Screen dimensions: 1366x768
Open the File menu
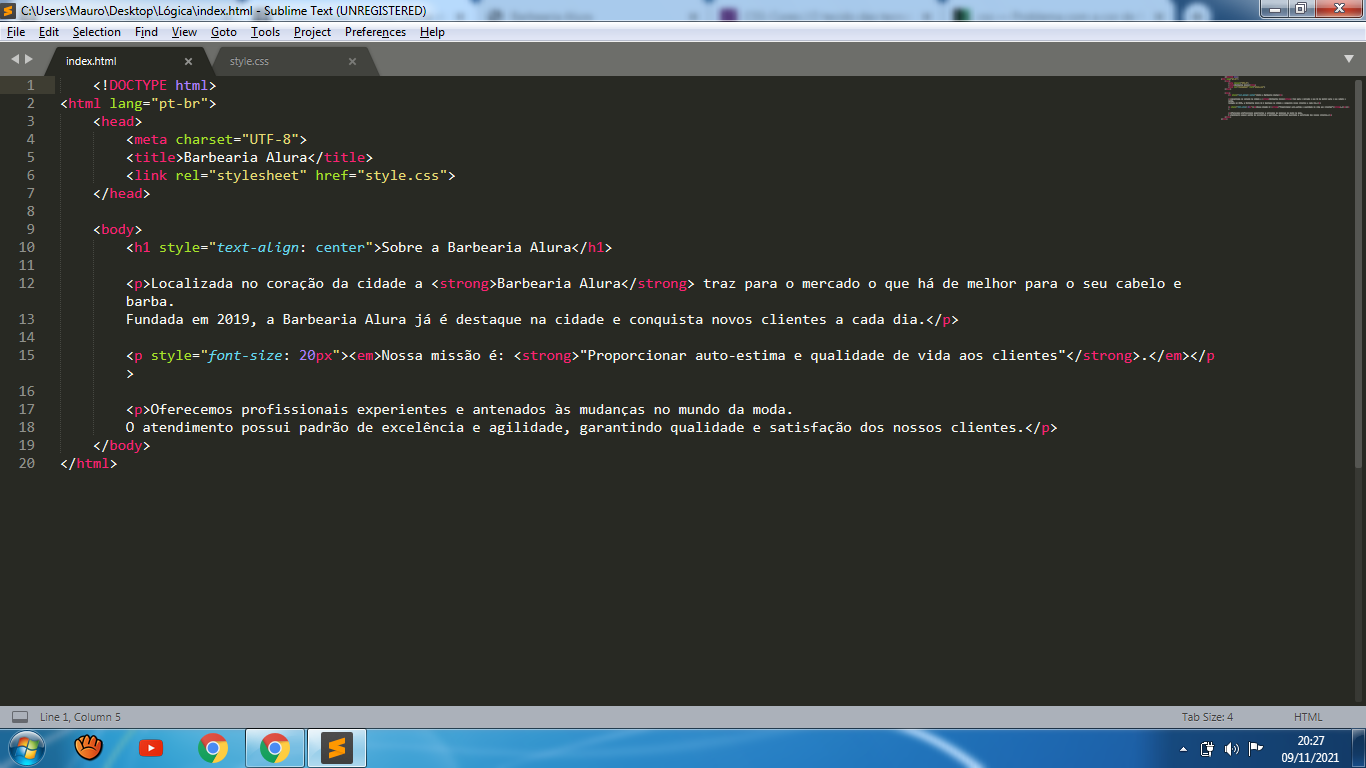15,32
